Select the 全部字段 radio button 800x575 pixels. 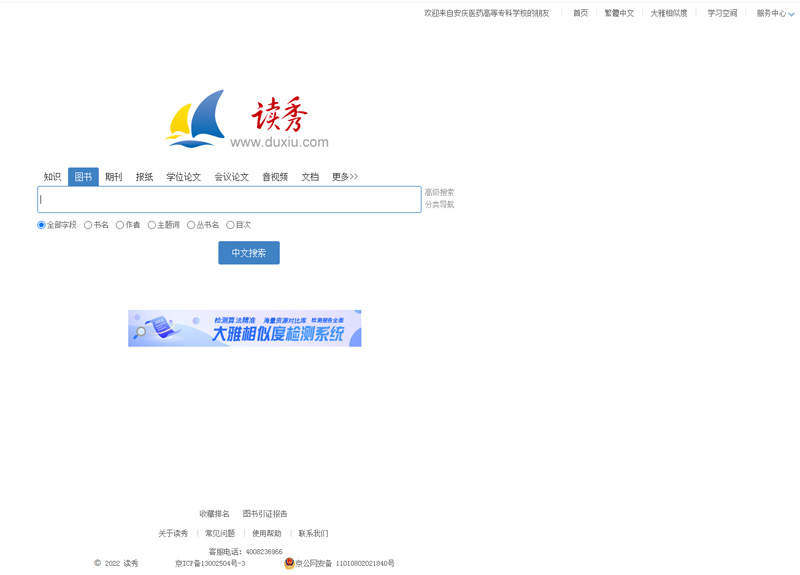[x=42, y=225]
